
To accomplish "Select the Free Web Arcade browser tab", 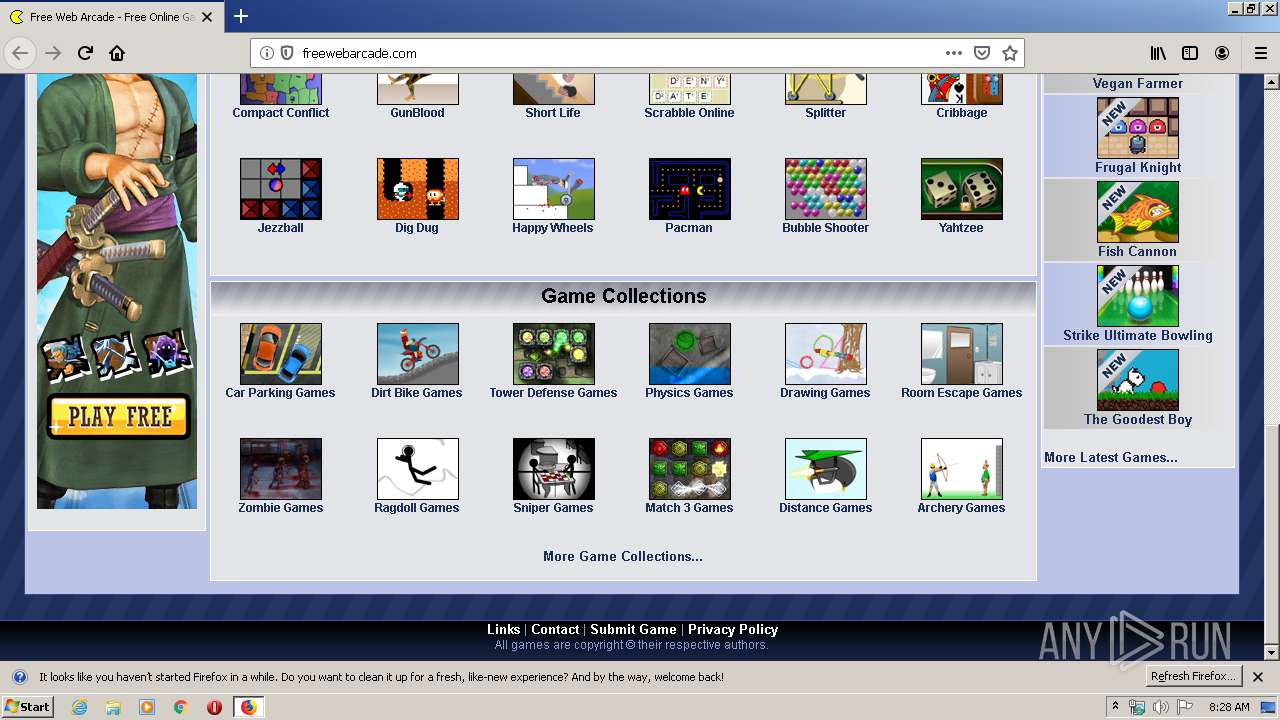I will click(x=110, y=17).
